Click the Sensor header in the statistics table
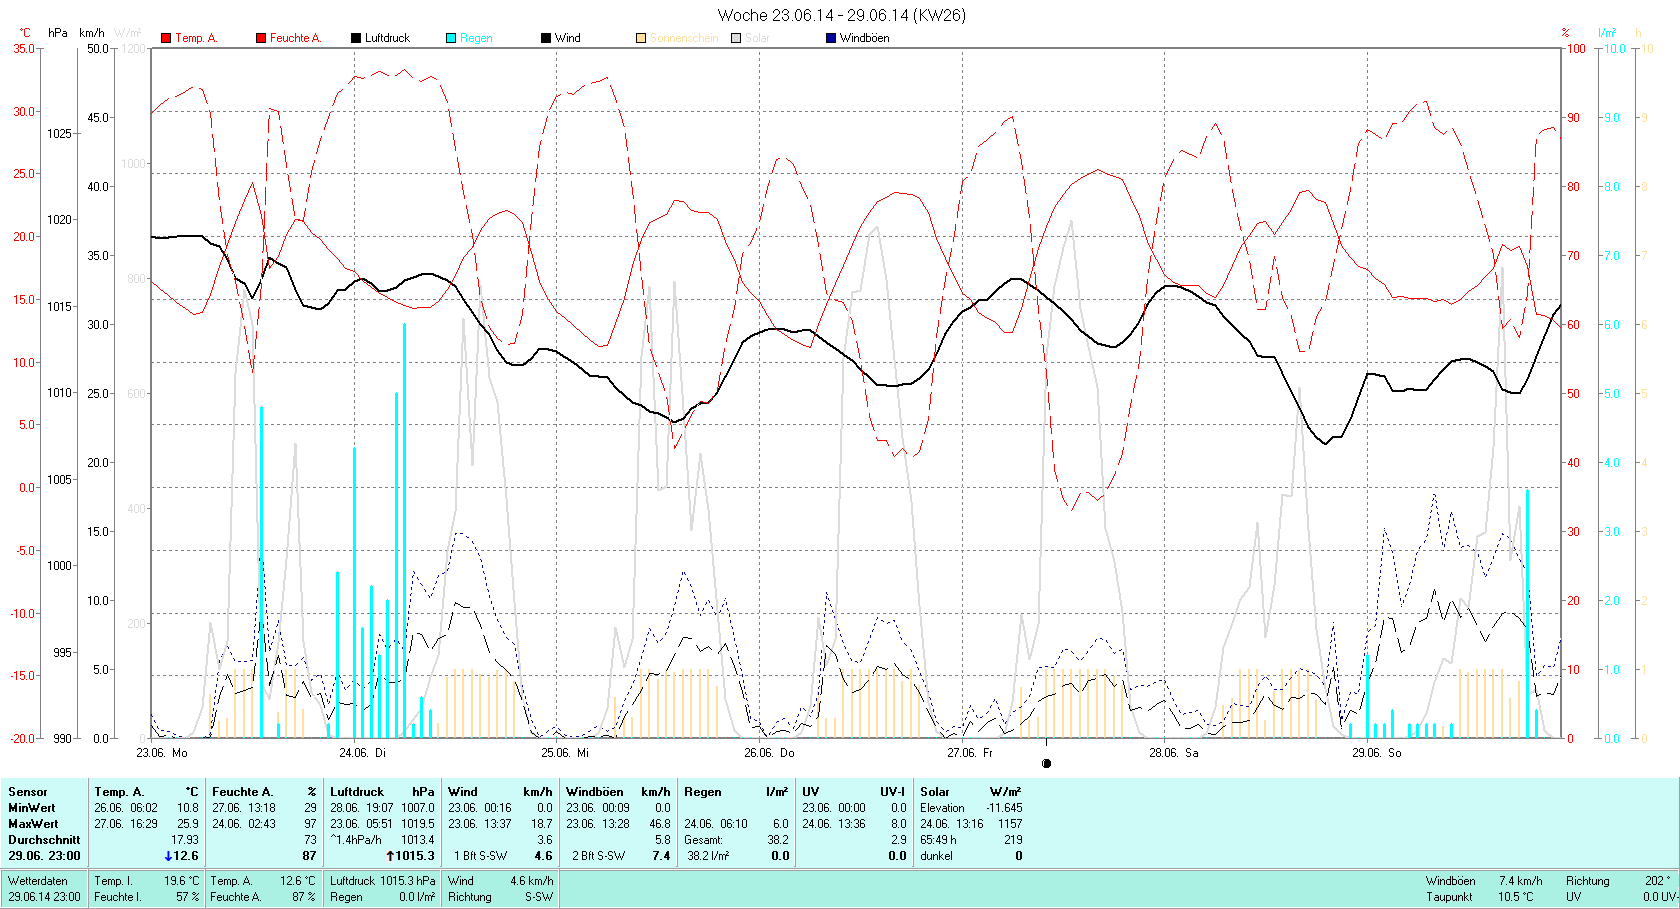Image resolution: width=1680 pixels, height=909 pixels. 28,792
